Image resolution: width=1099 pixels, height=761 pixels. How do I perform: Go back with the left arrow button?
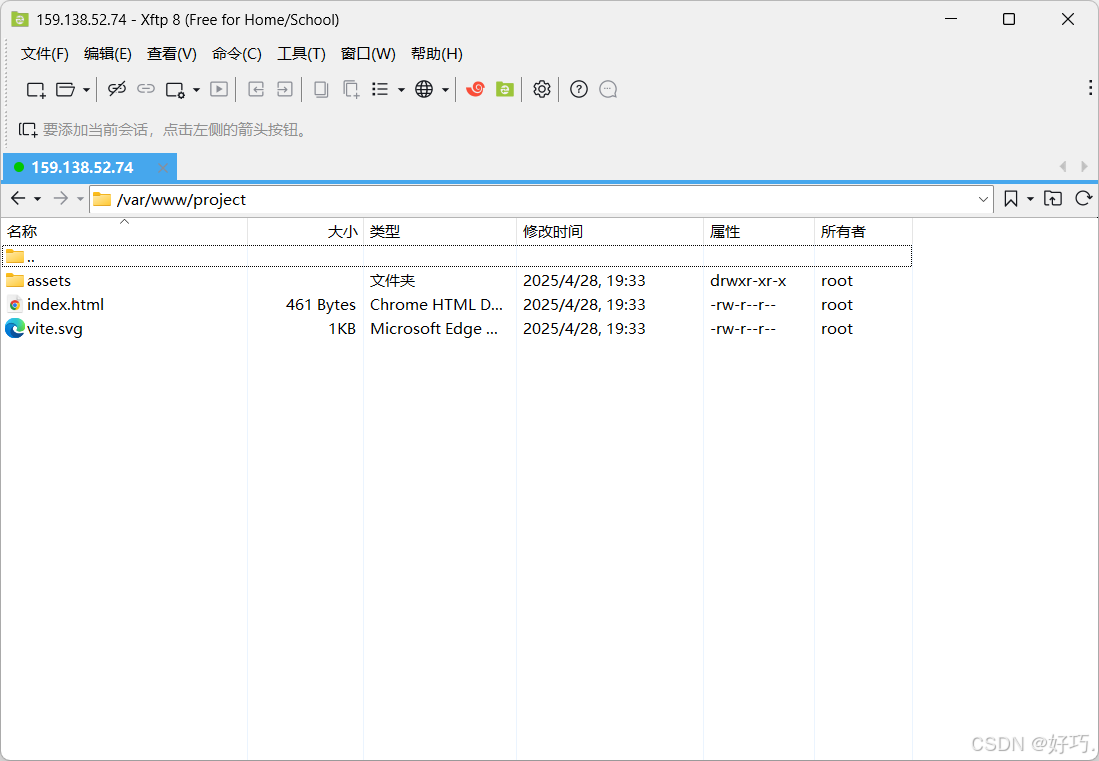point(18,198)
